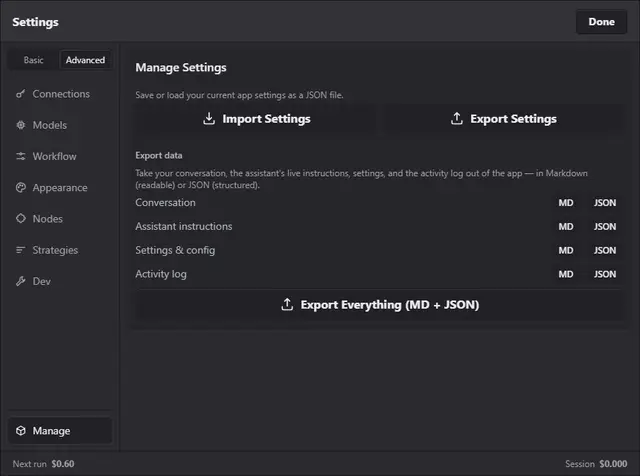Click 'Save or load your current app settings' text

coord(239,95)
